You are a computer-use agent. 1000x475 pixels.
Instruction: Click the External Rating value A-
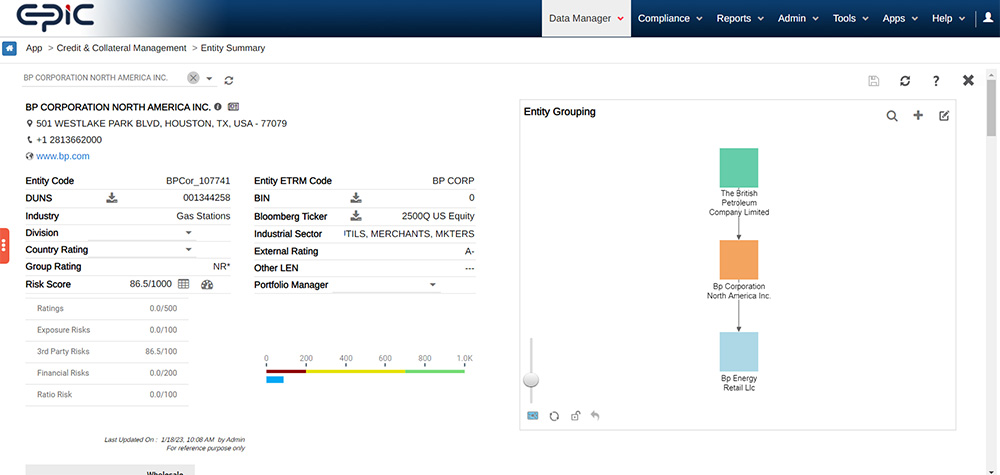pos(469,251)
